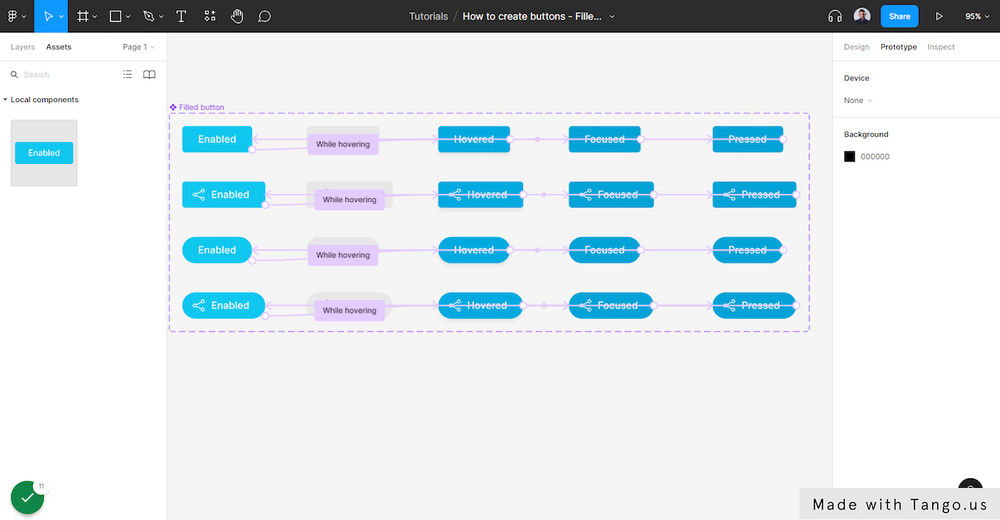
Task: Open the Tutorials project link
Action: tap(428, 16)
